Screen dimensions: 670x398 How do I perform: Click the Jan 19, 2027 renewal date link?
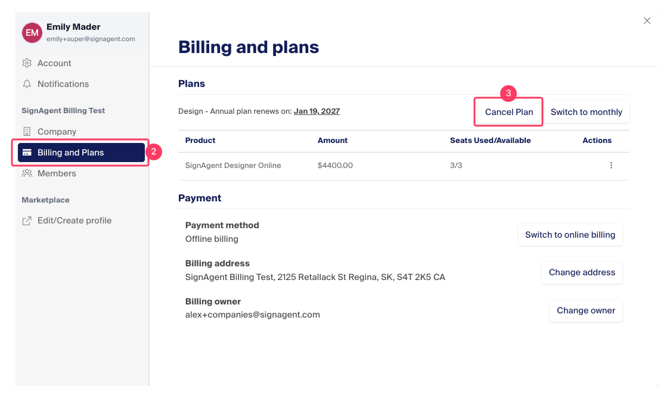317,111
